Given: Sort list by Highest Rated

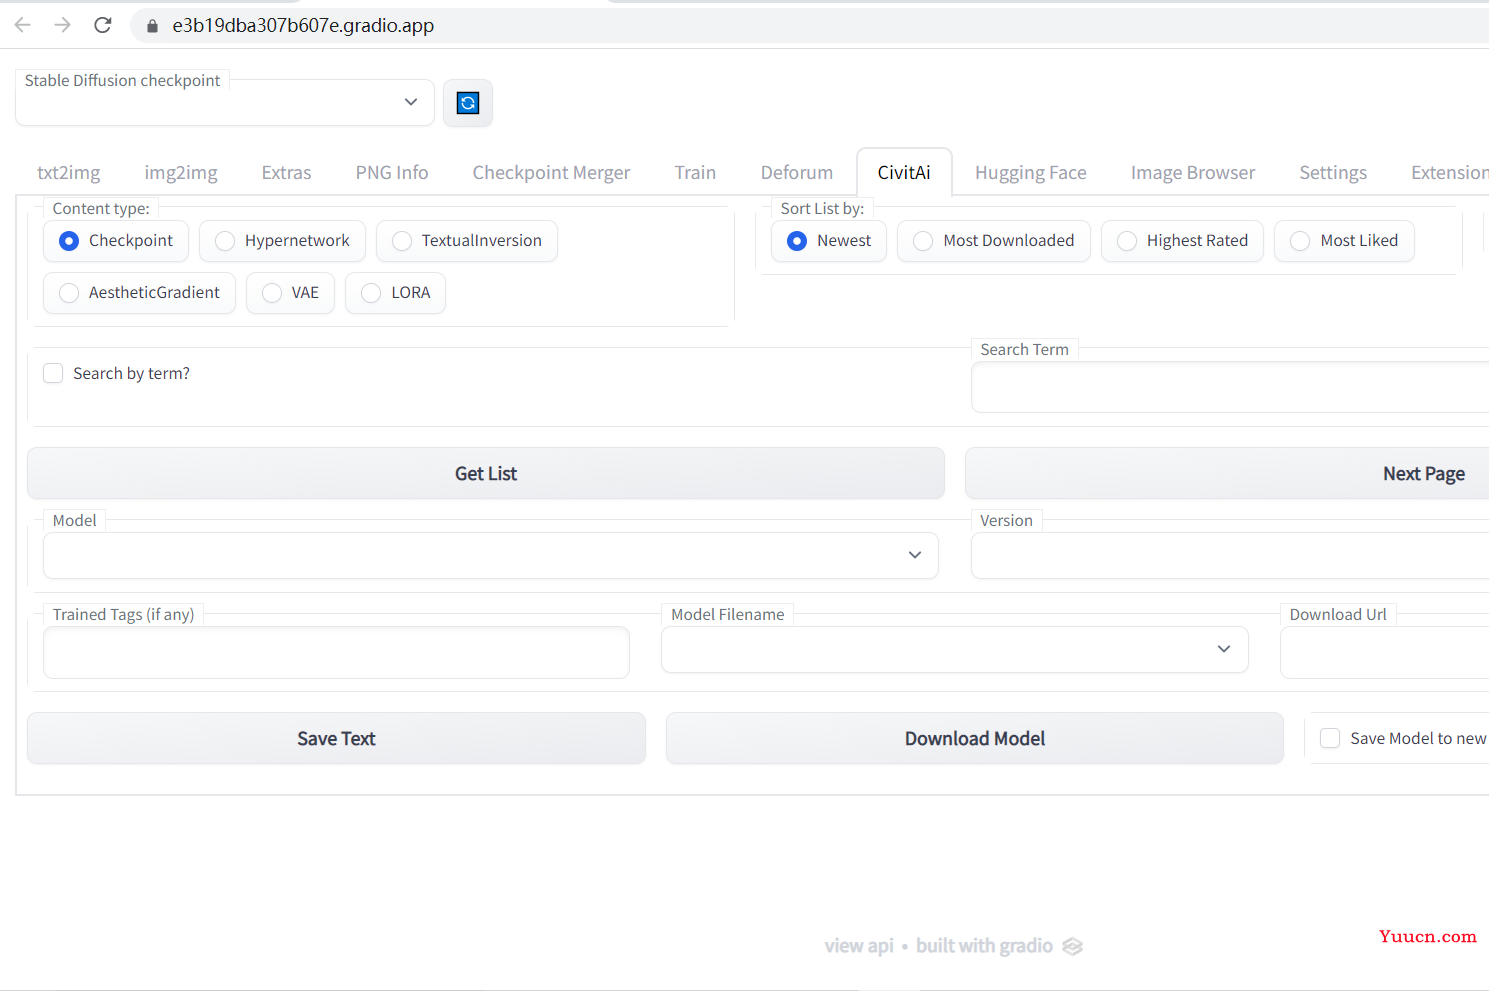Looking at the screenshot, I should pos(1182,241).
